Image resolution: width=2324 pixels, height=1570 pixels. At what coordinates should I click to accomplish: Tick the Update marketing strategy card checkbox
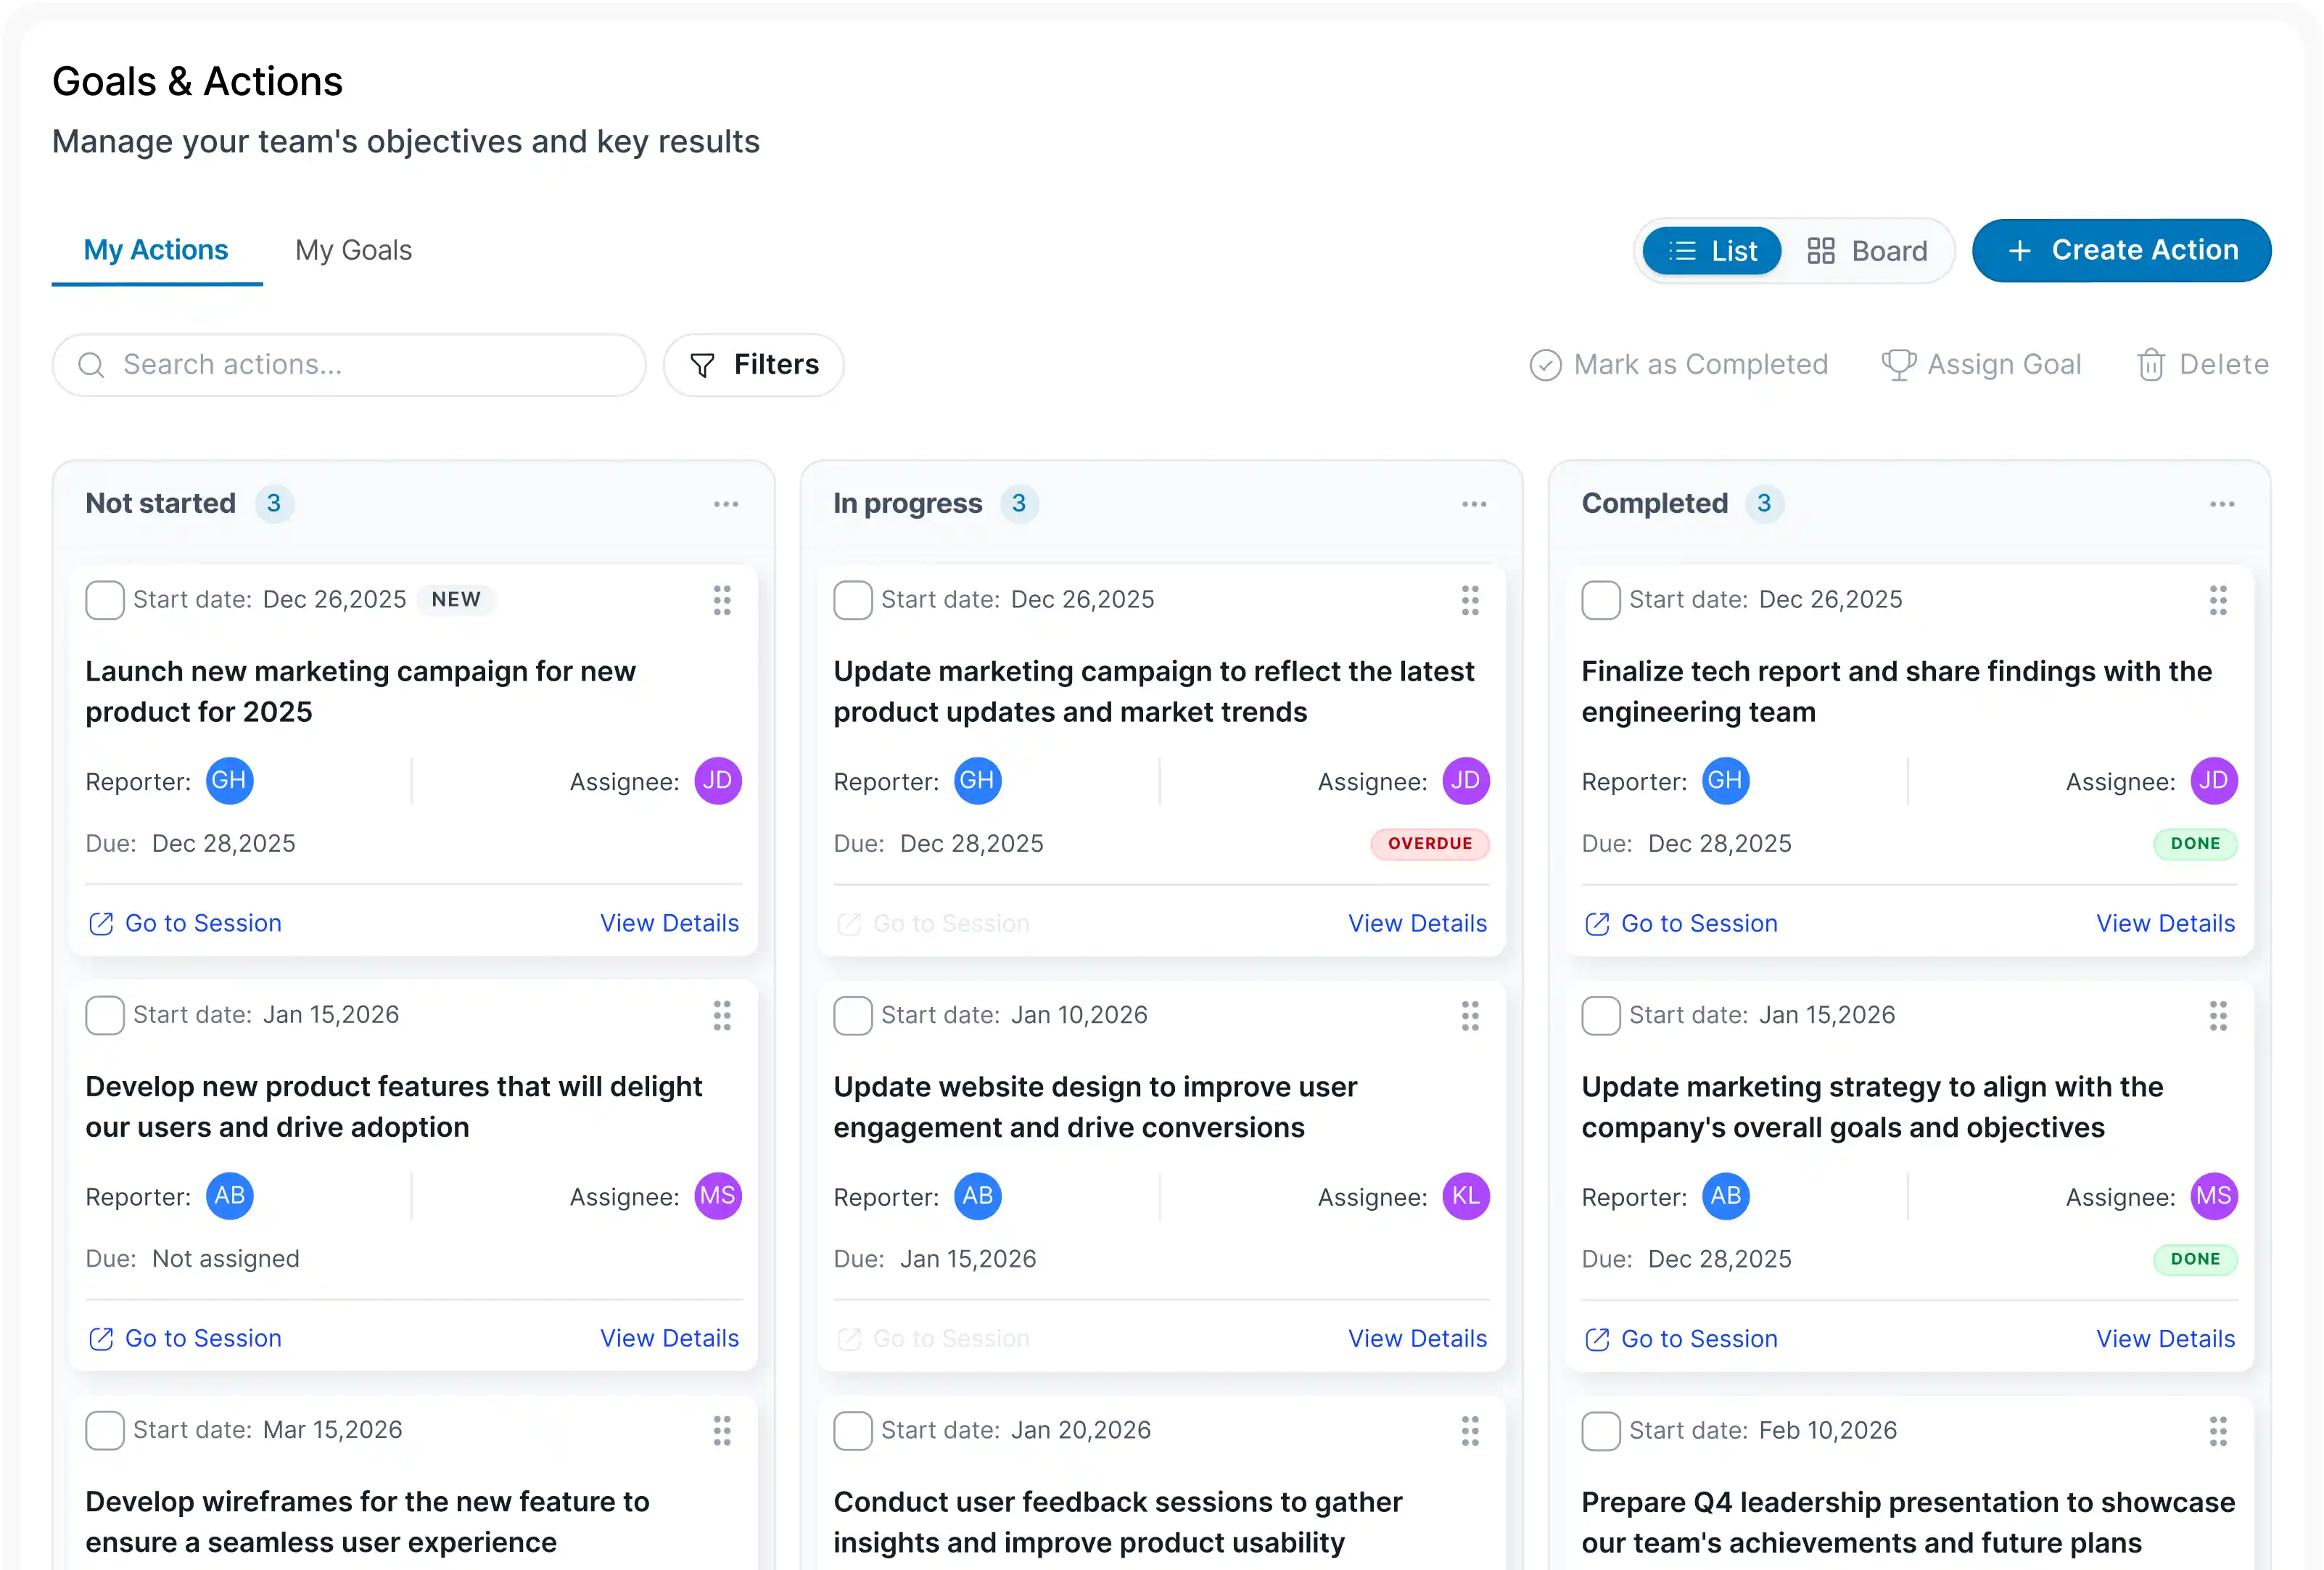1600,1015
